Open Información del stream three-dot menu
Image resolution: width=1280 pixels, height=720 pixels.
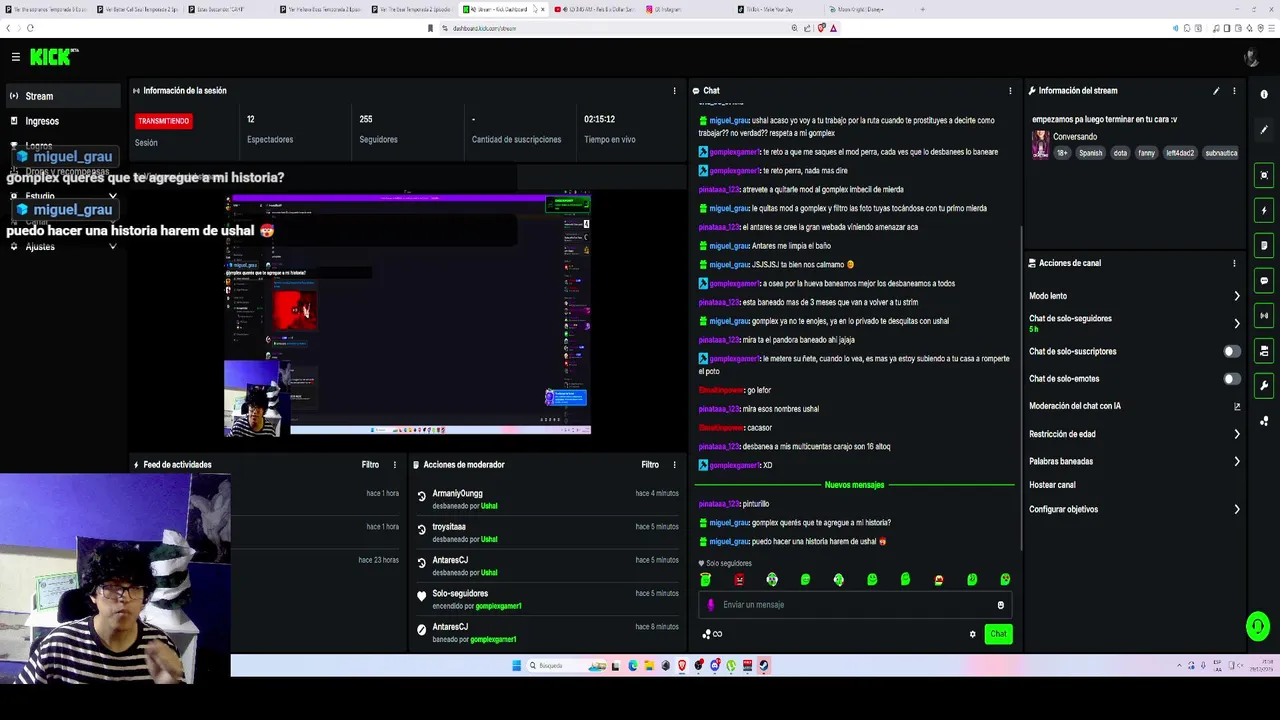coord(1234,91)
